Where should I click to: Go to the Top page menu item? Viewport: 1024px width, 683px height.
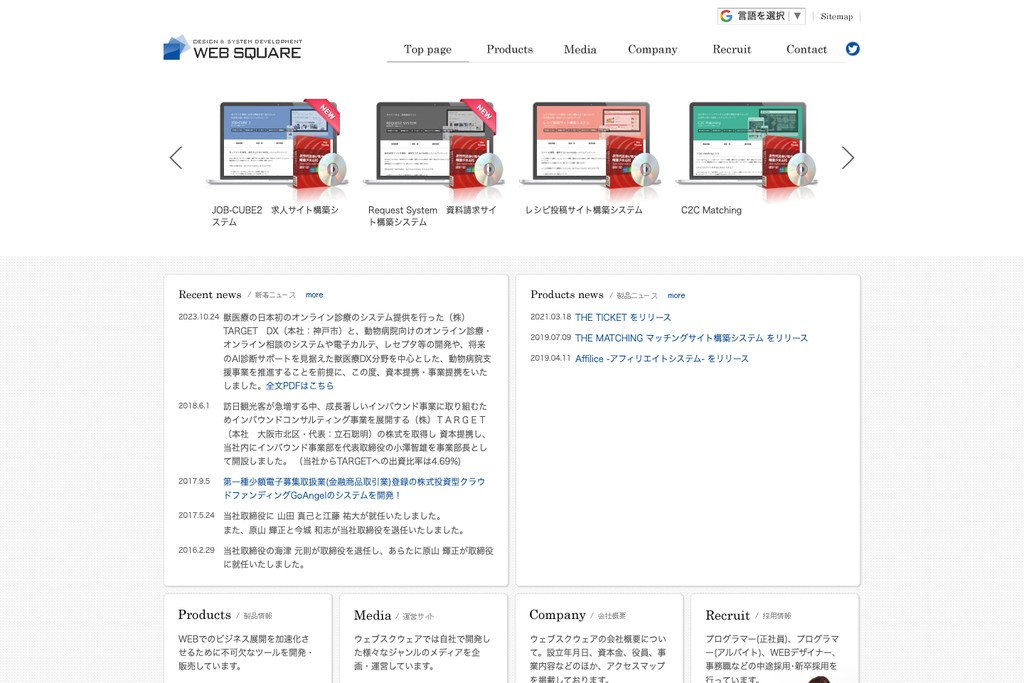(428, 50)
